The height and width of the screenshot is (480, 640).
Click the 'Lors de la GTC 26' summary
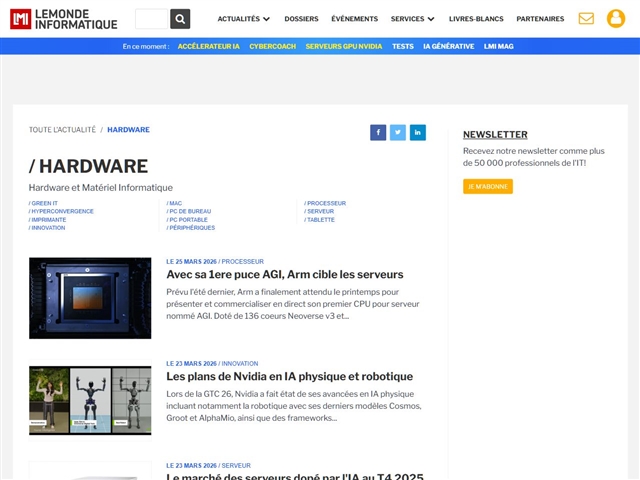pos(293,406)
